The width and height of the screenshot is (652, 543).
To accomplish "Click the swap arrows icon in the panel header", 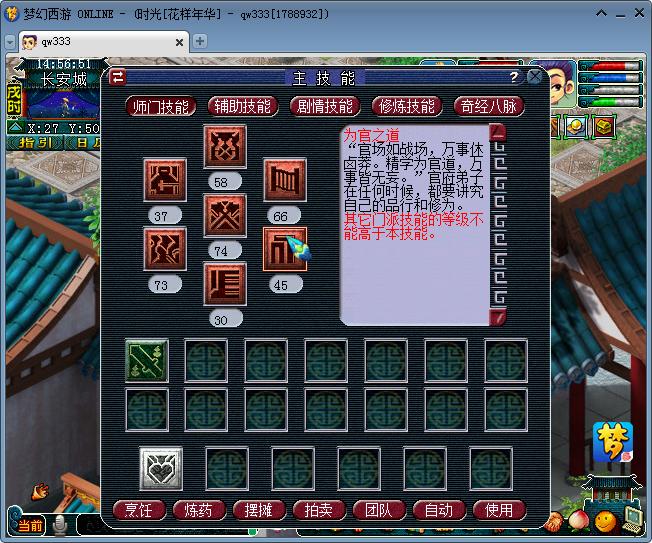I will click(x=118, y=77).
